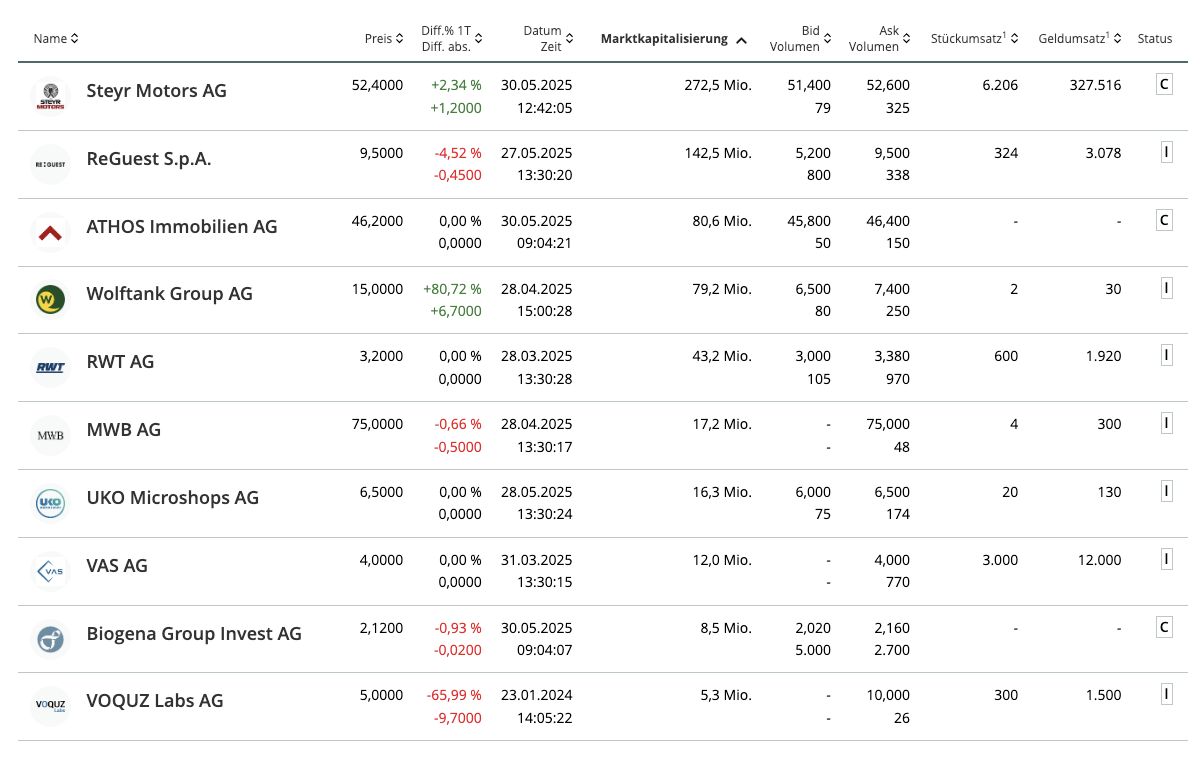1201x759 pixels.
Task: Click the UKO Microshops logo
Action: point(50,504)
